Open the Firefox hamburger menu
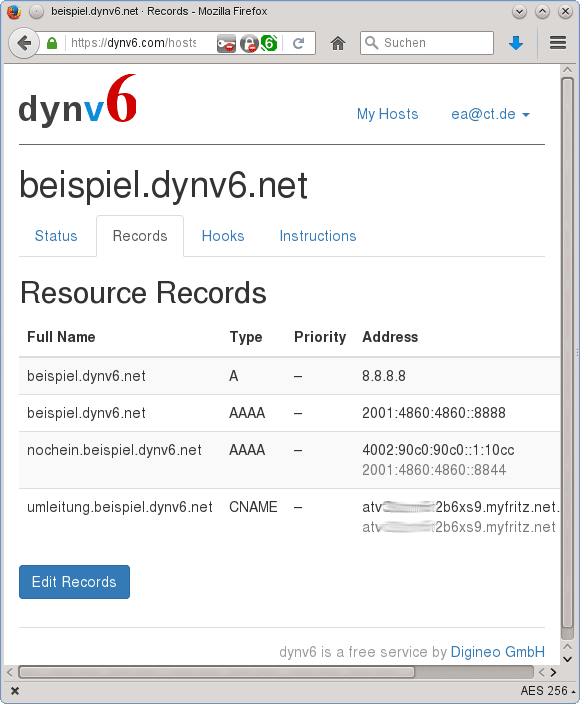580x704 pixels. 558,43
